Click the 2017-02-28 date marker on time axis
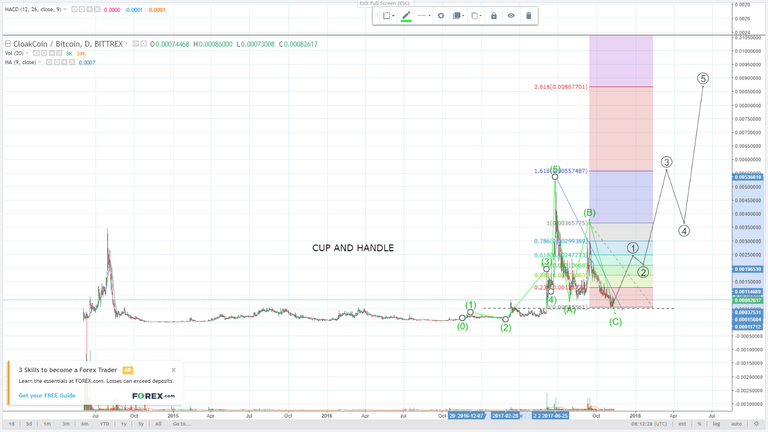Viewport: 768px width, 432px height. pos(505,415)
